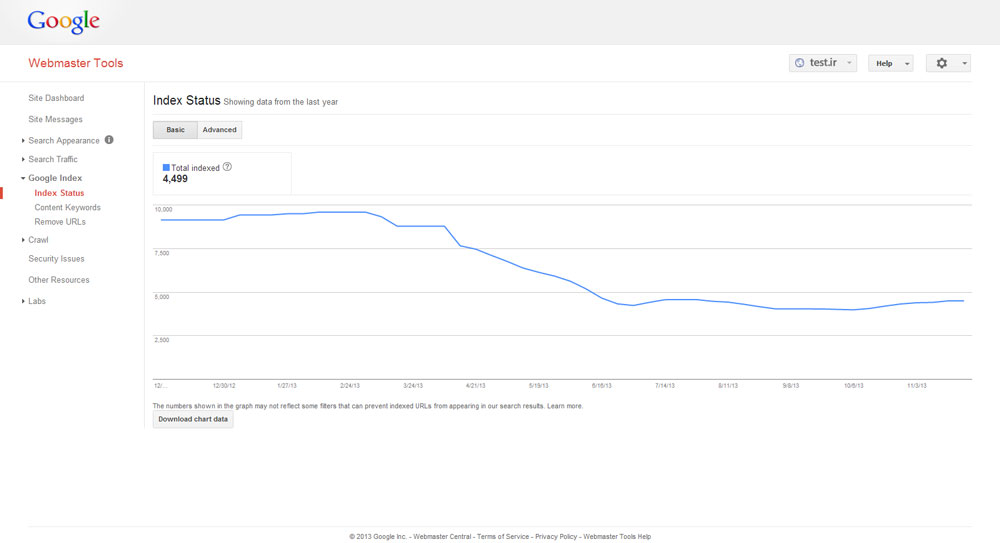Open Privacy Policy footer link
The image size is (1000, 543).
pos(556,537)
